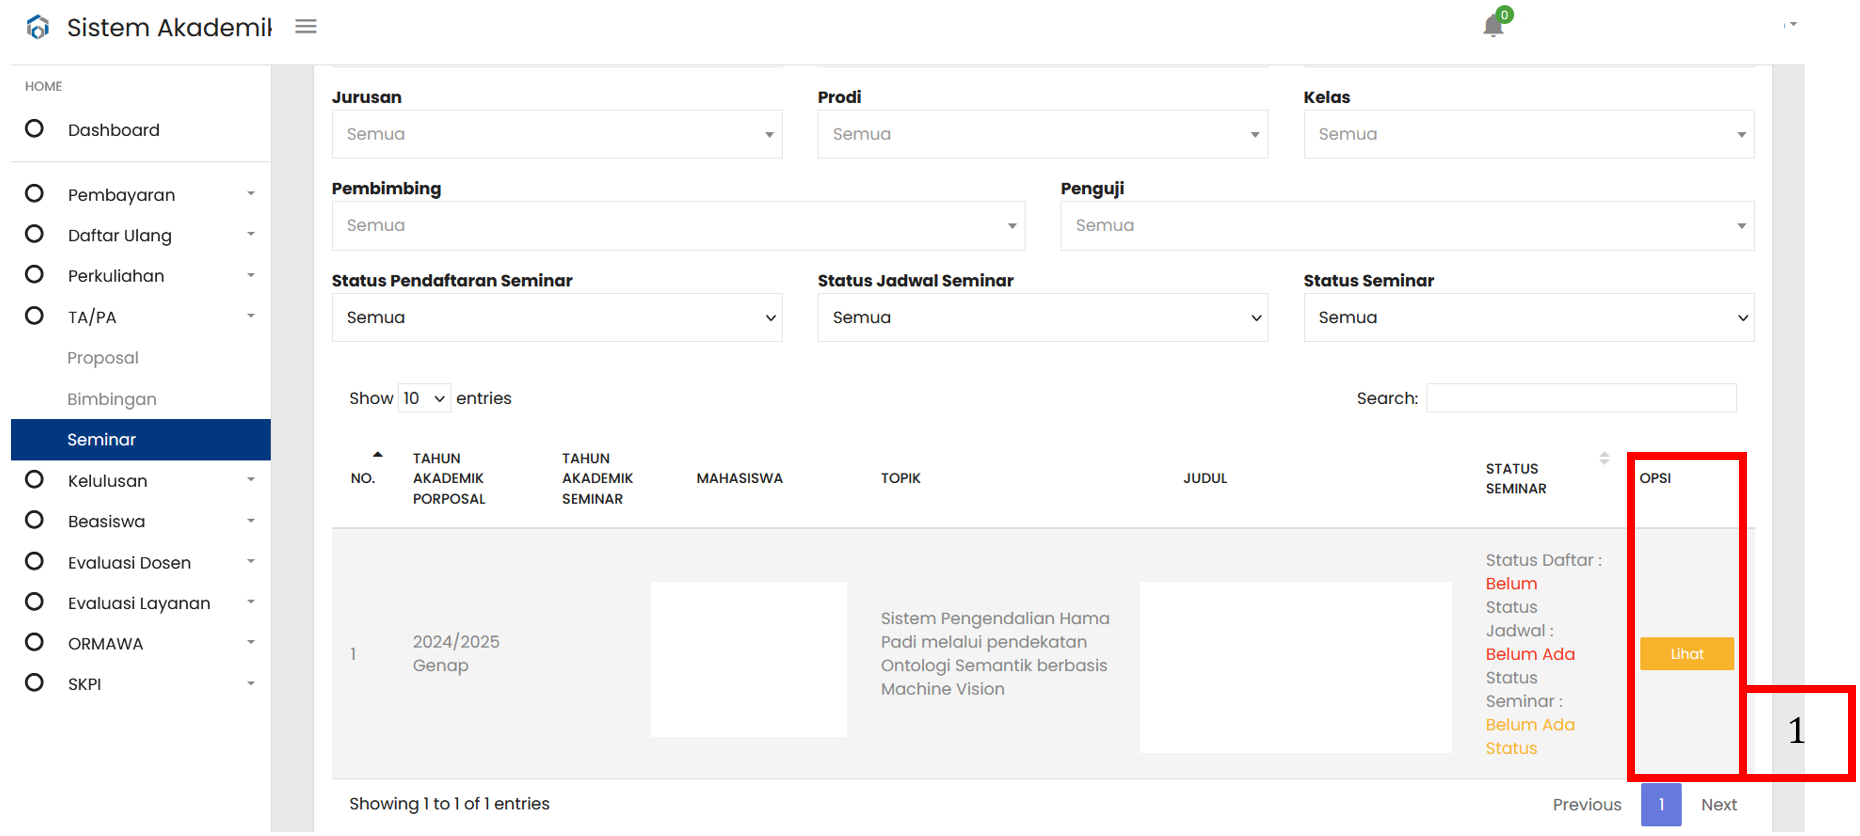Go to Next page
Screen dimensions: 1860x836
[x=1719, y=805]
